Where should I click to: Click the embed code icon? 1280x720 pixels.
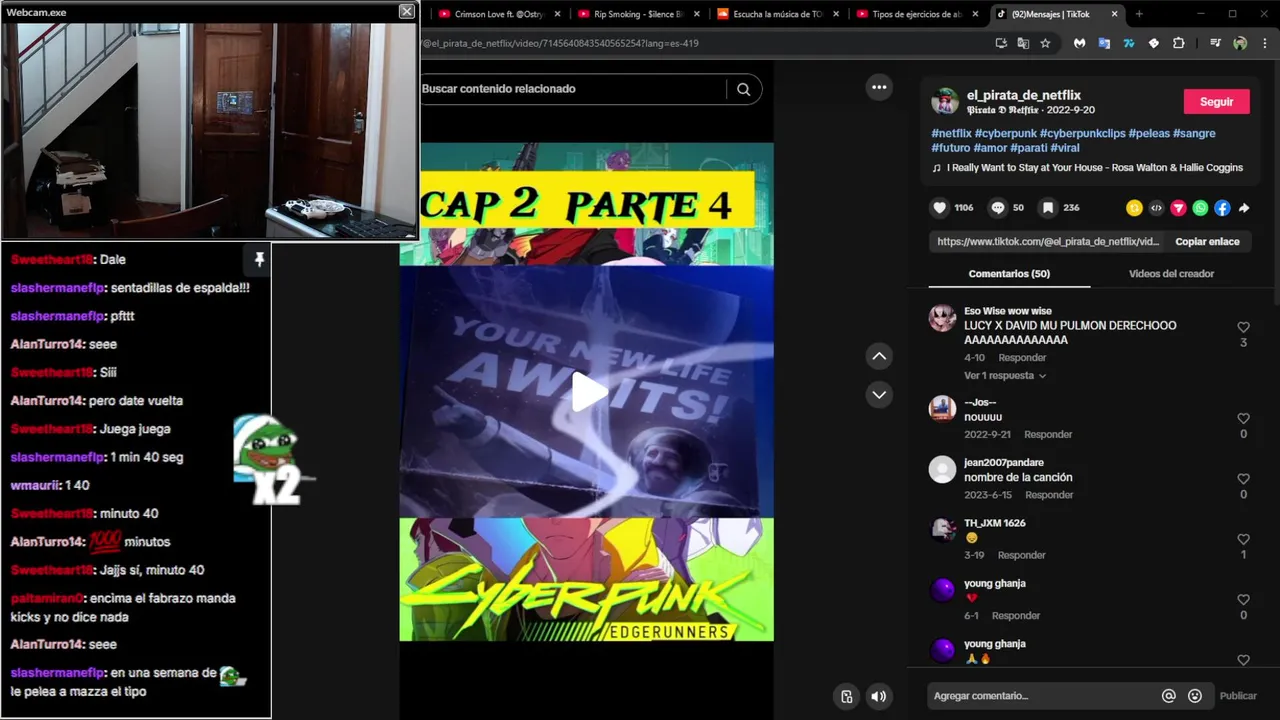click(1156, 208)
